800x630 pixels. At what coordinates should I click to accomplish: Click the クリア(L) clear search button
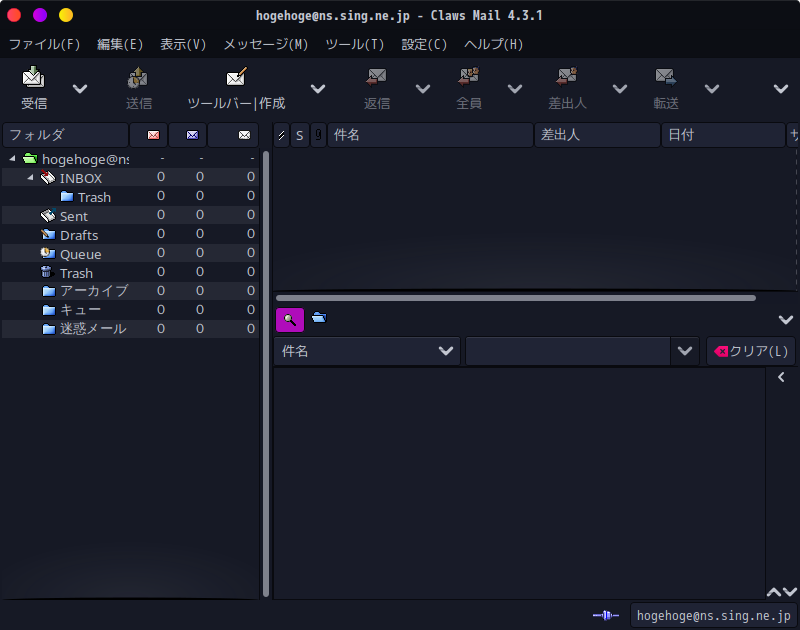pos(751,351)
